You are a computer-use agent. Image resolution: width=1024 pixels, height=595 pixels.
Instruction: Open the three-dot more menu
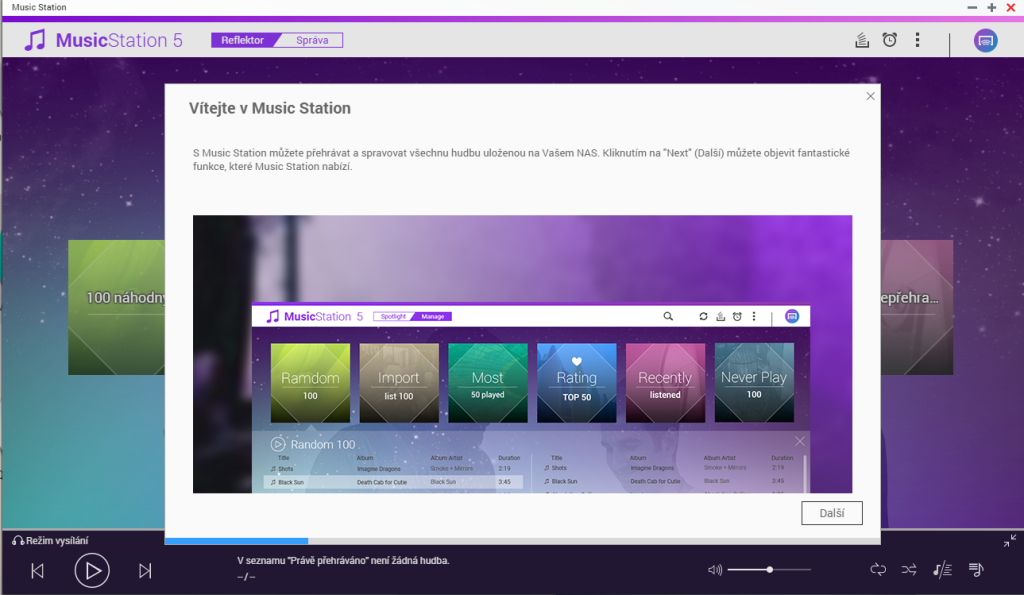tap(918, 40)
